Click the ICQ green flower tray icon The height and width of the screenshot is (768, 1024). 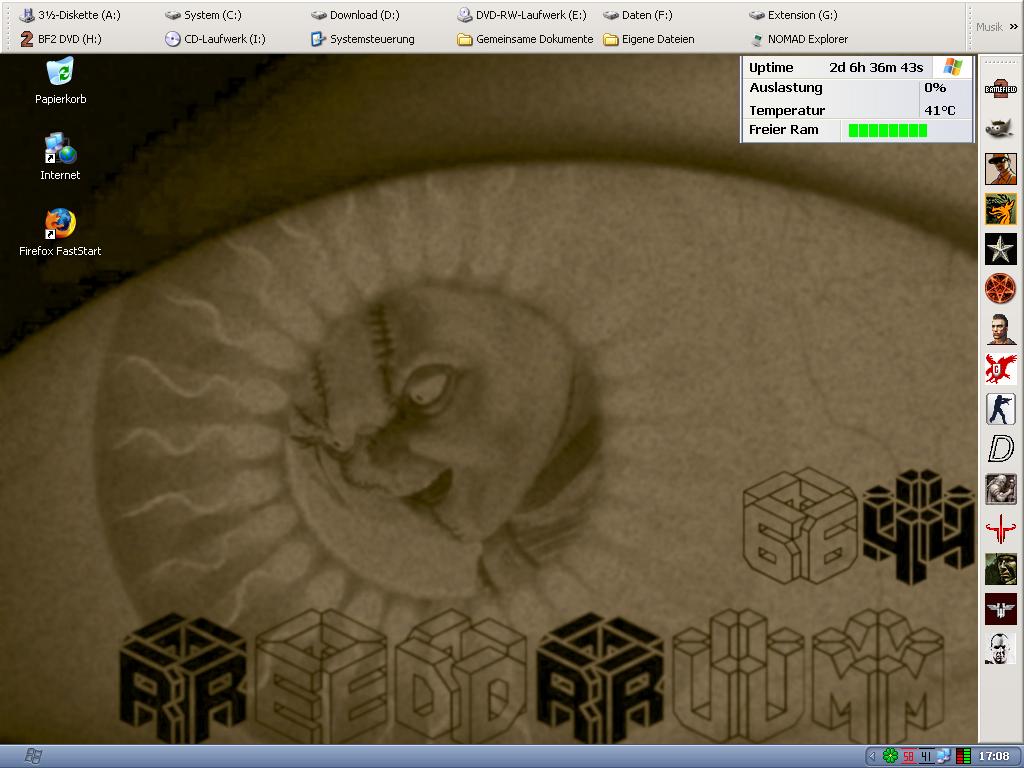pyautogui.click(x=889, y=756)
